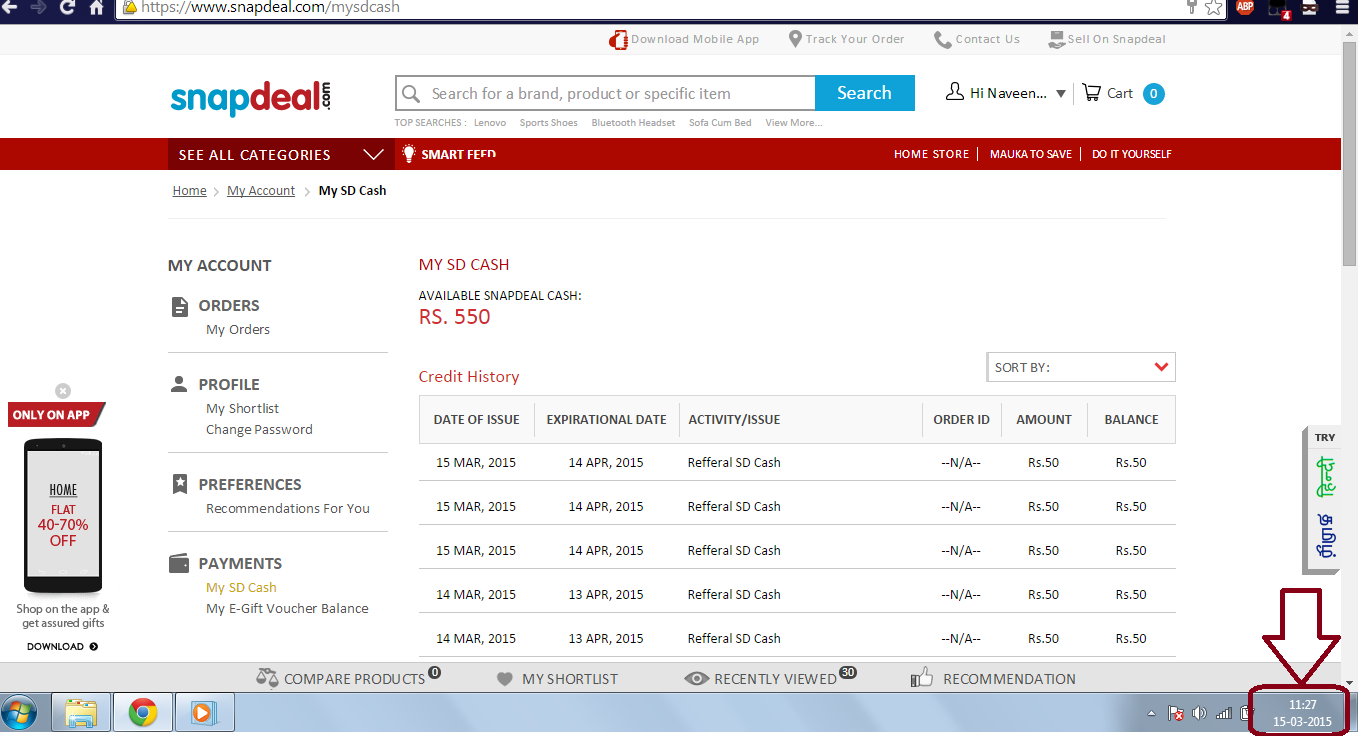Open Google Chrome from the taskbar
This screenshot has height=756, width=1358.
[x=142, y=713]
